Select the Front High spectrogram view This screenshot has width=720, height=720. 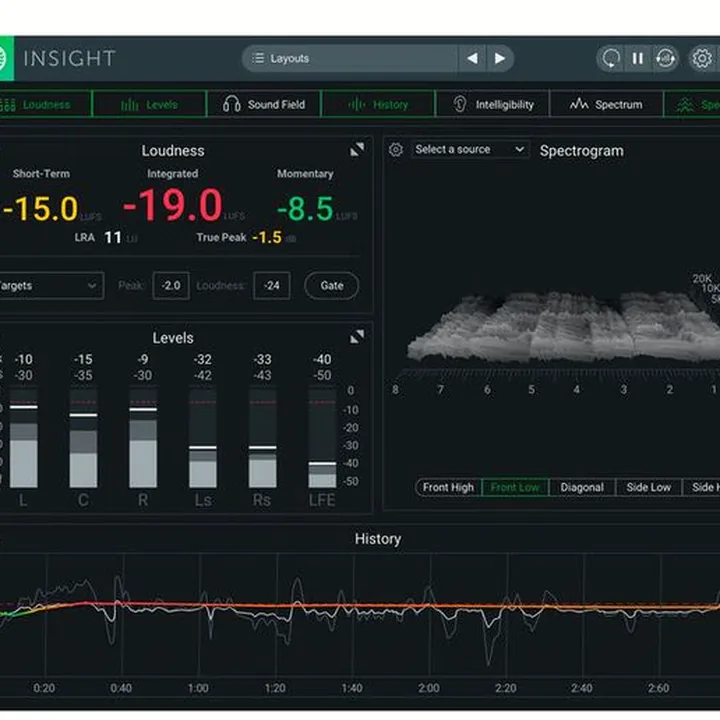pyautogui.click(x=448, y=487)
